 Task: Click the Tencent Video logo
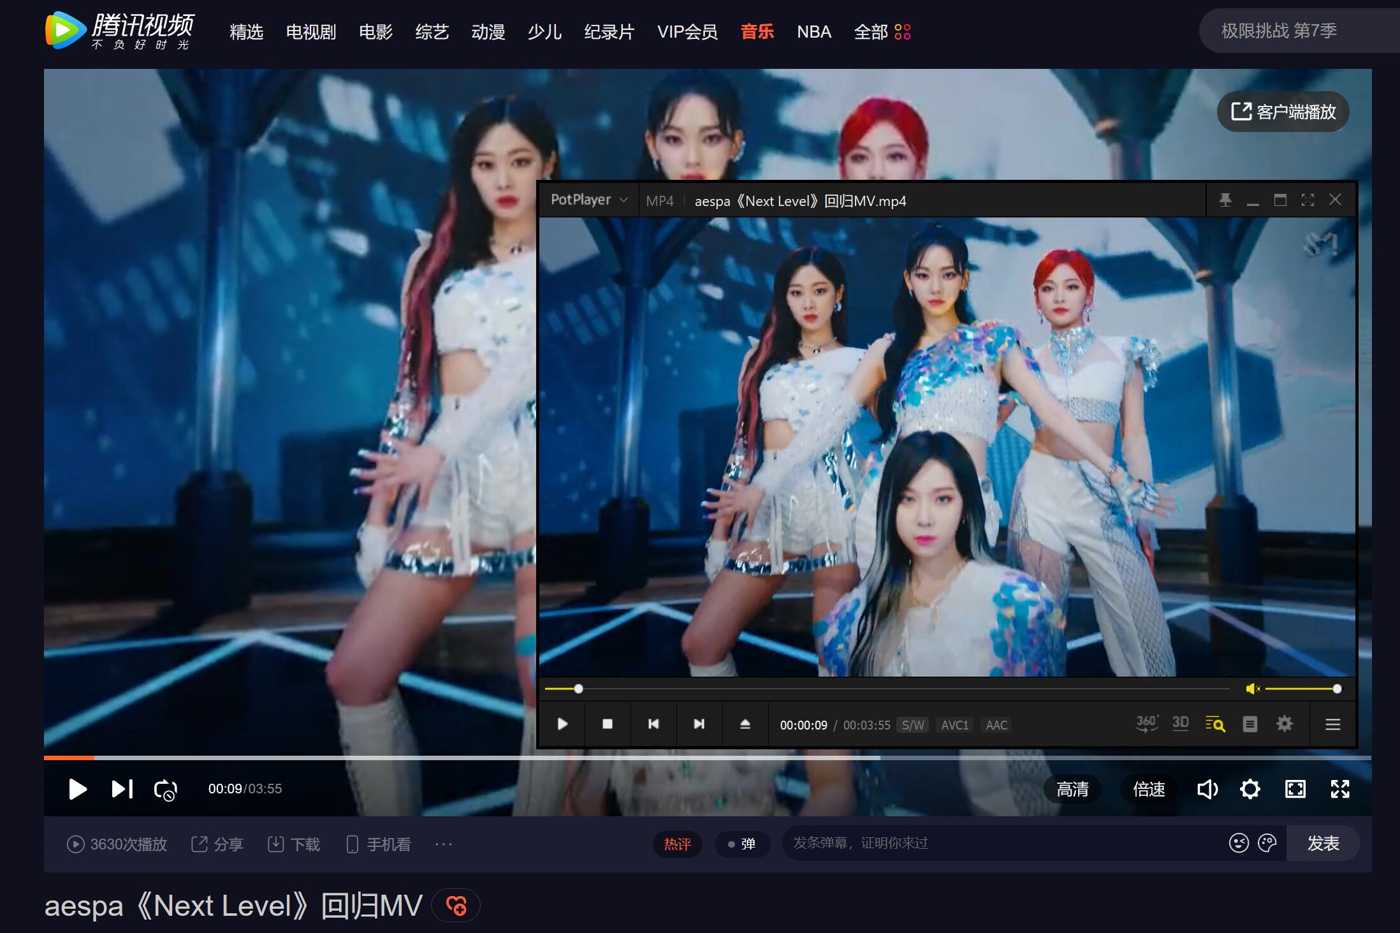(x=119, y=30)
